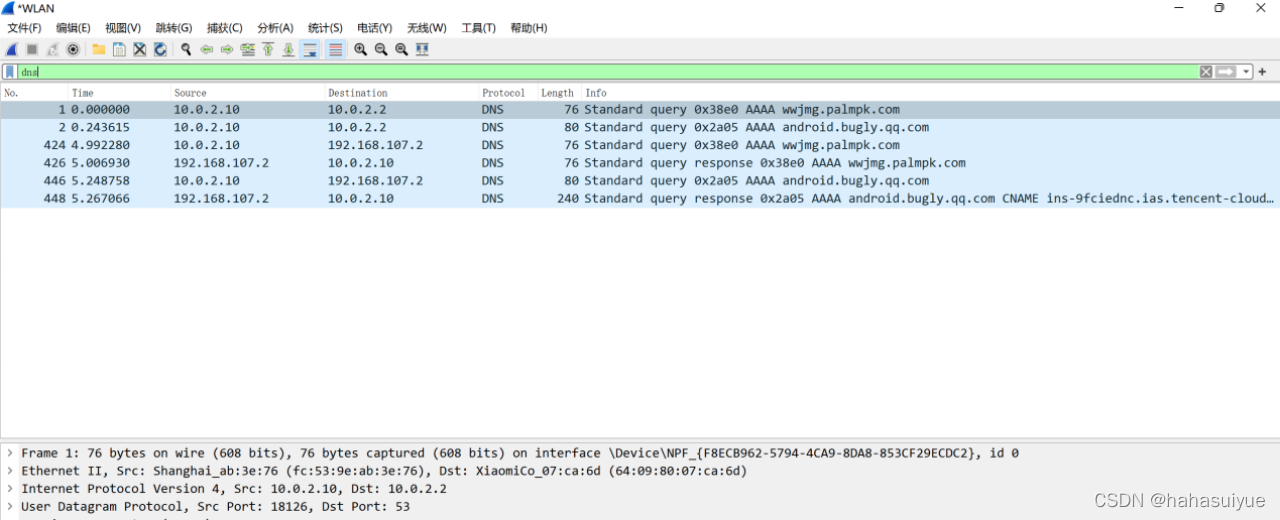
Task: Clear the display filter with X button
Action: 1206,72
